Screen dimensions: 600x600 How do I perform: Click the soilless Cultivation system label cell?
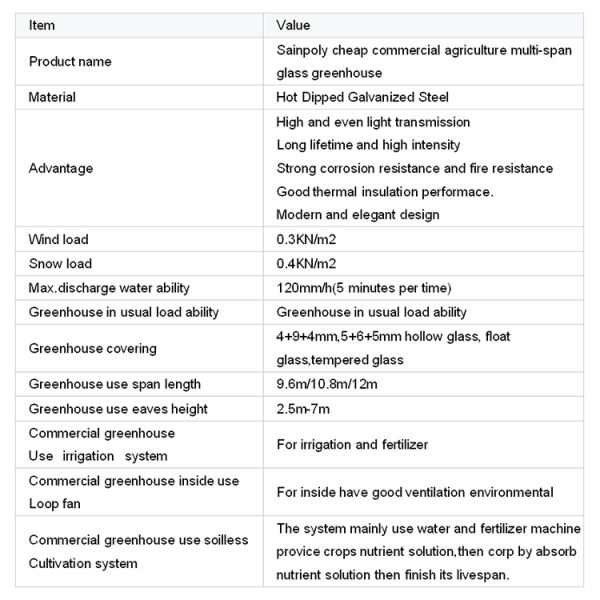(x=138, y=552)
